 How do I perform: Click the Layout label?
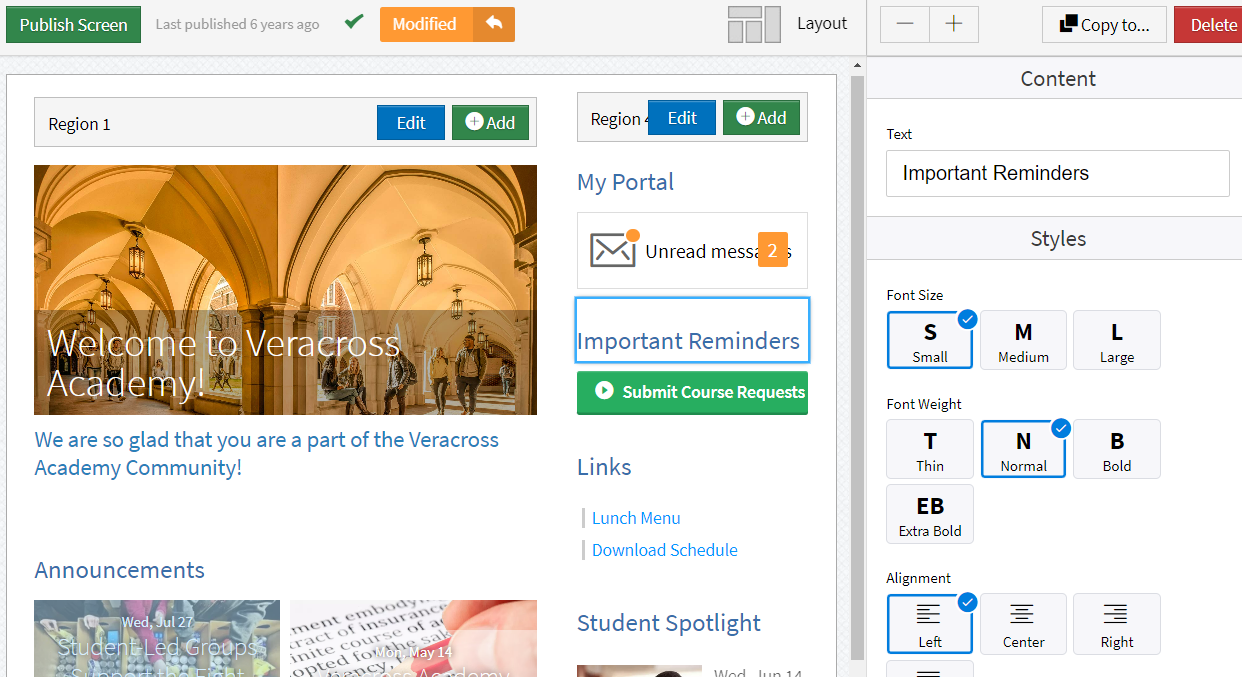point(822,23)
